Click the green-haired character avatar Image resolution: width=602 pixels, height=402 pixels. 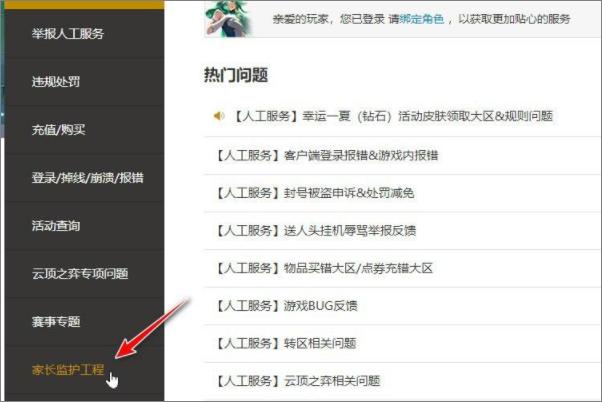point(228,18)
